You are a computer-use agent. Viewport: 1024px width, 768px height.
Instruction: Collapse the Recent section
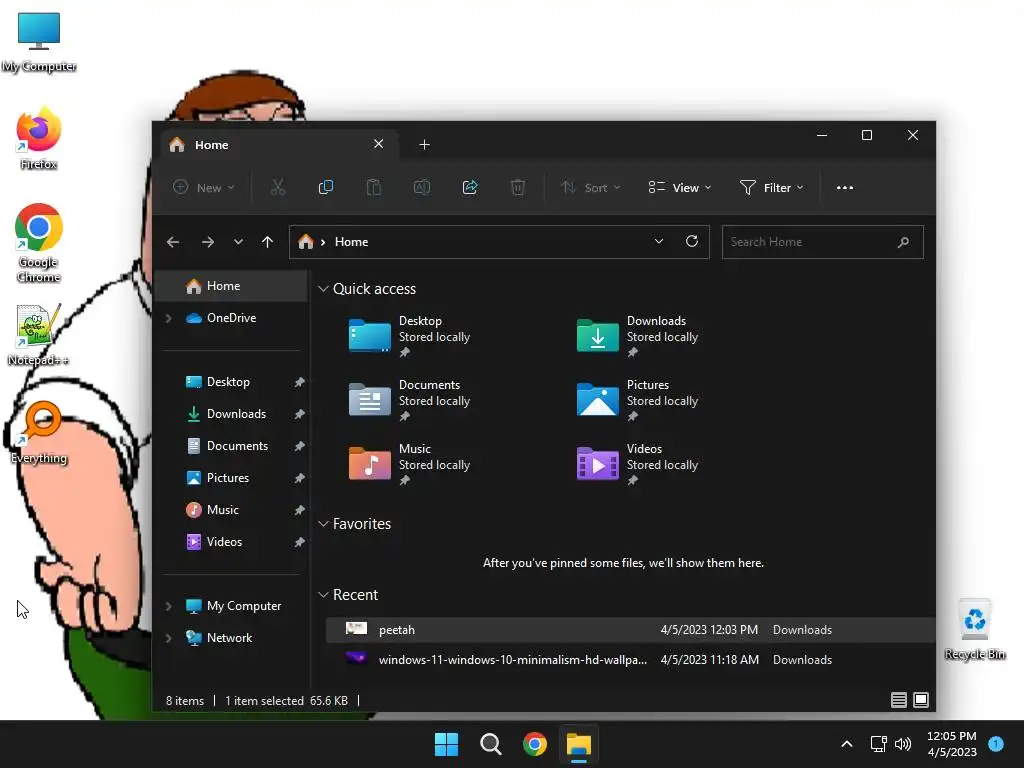[x=323, y=595]
